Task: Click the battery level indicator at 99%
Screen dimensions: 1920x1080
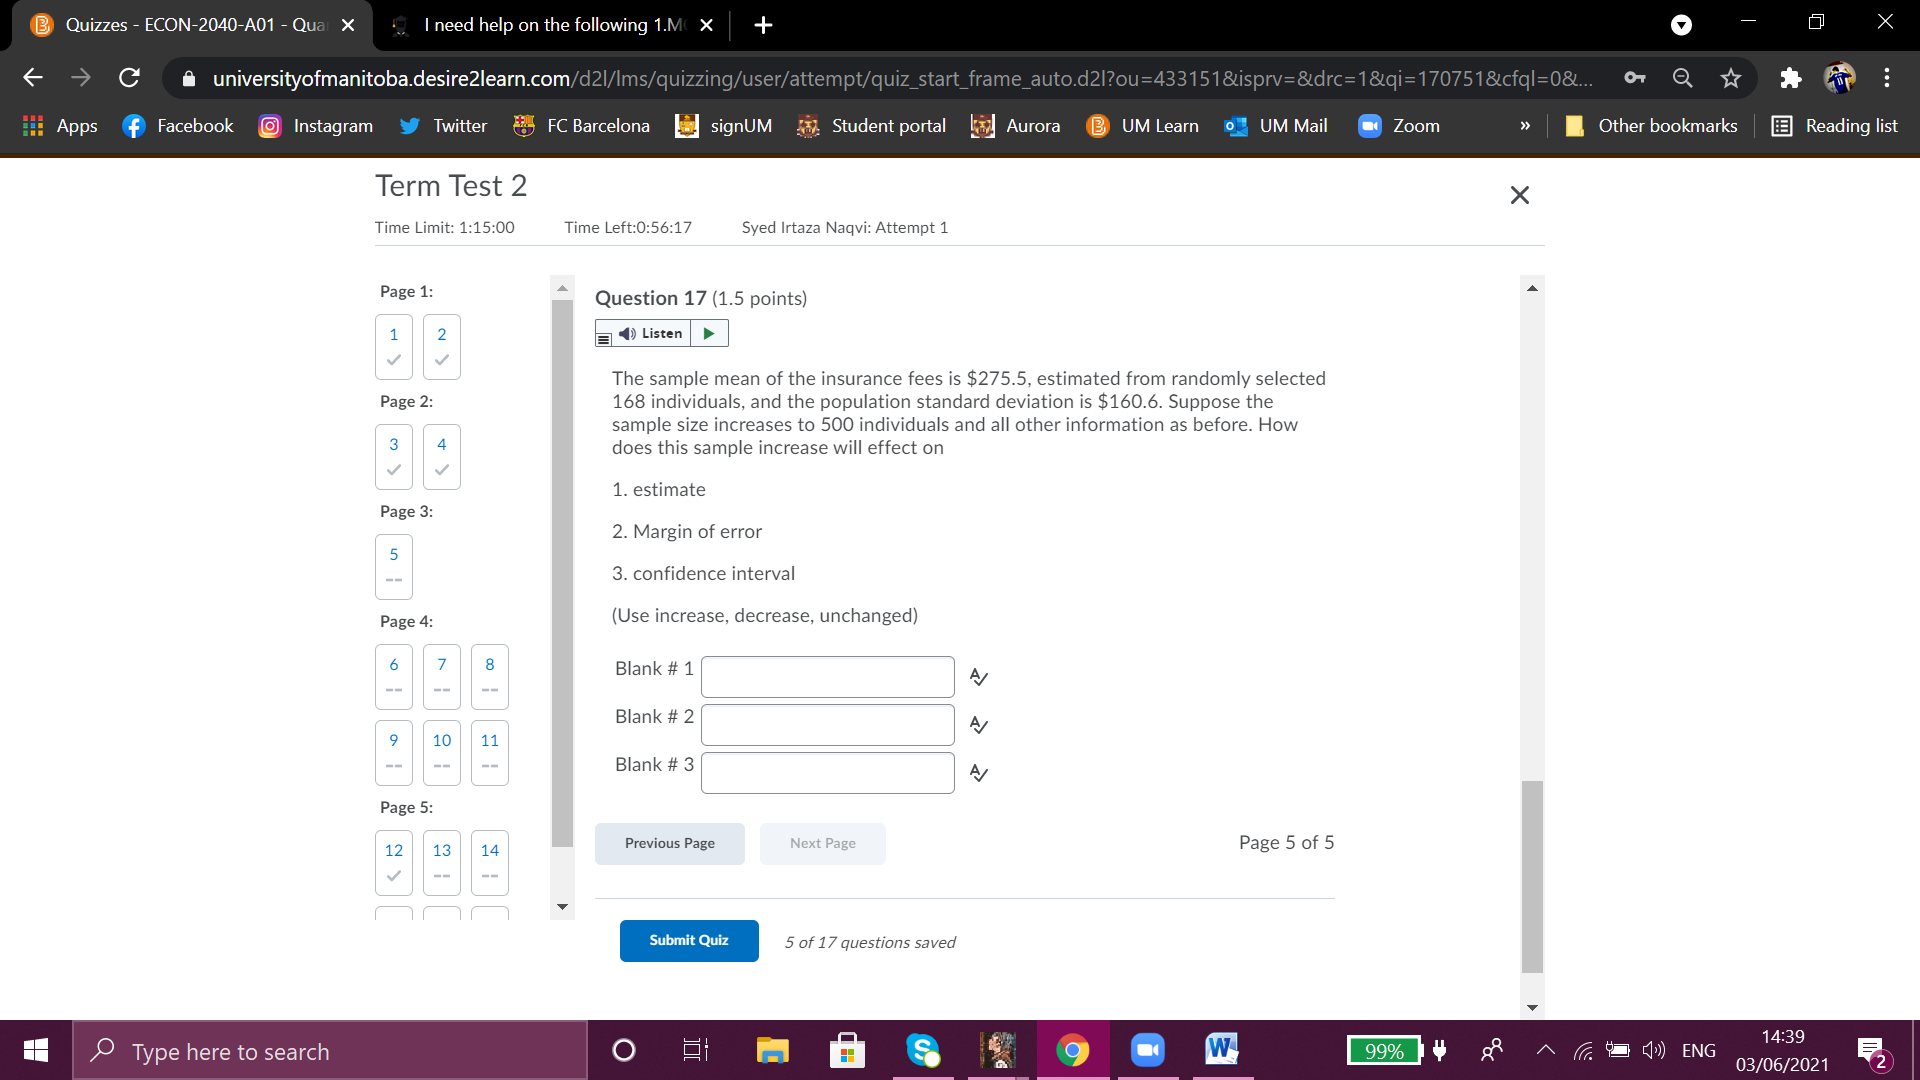Action: tap(1384, 1050)
